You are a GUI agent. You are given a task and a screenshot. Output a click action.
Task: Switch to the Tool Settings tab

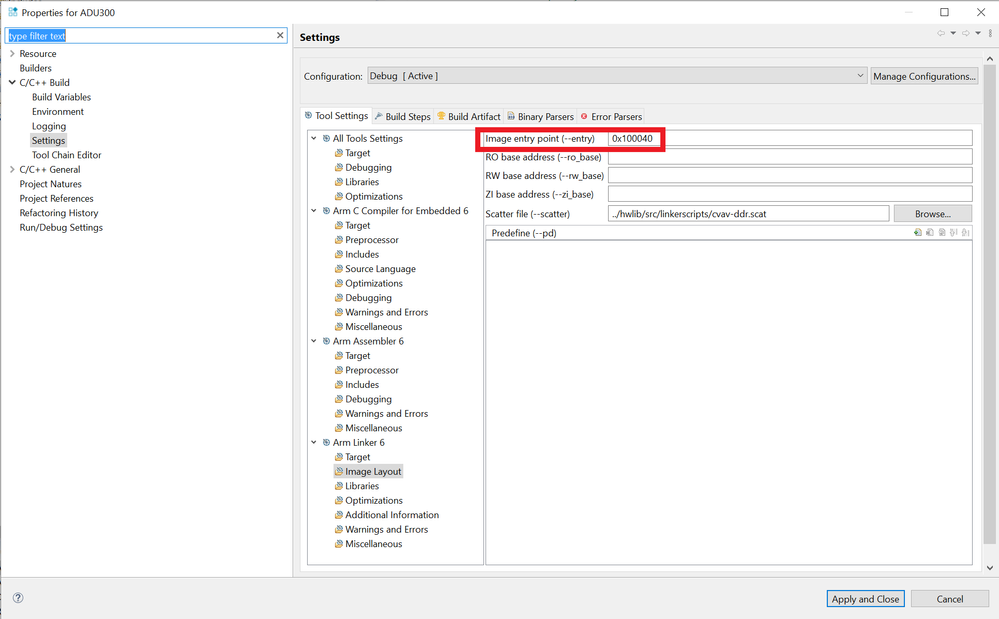pos(336,116)
